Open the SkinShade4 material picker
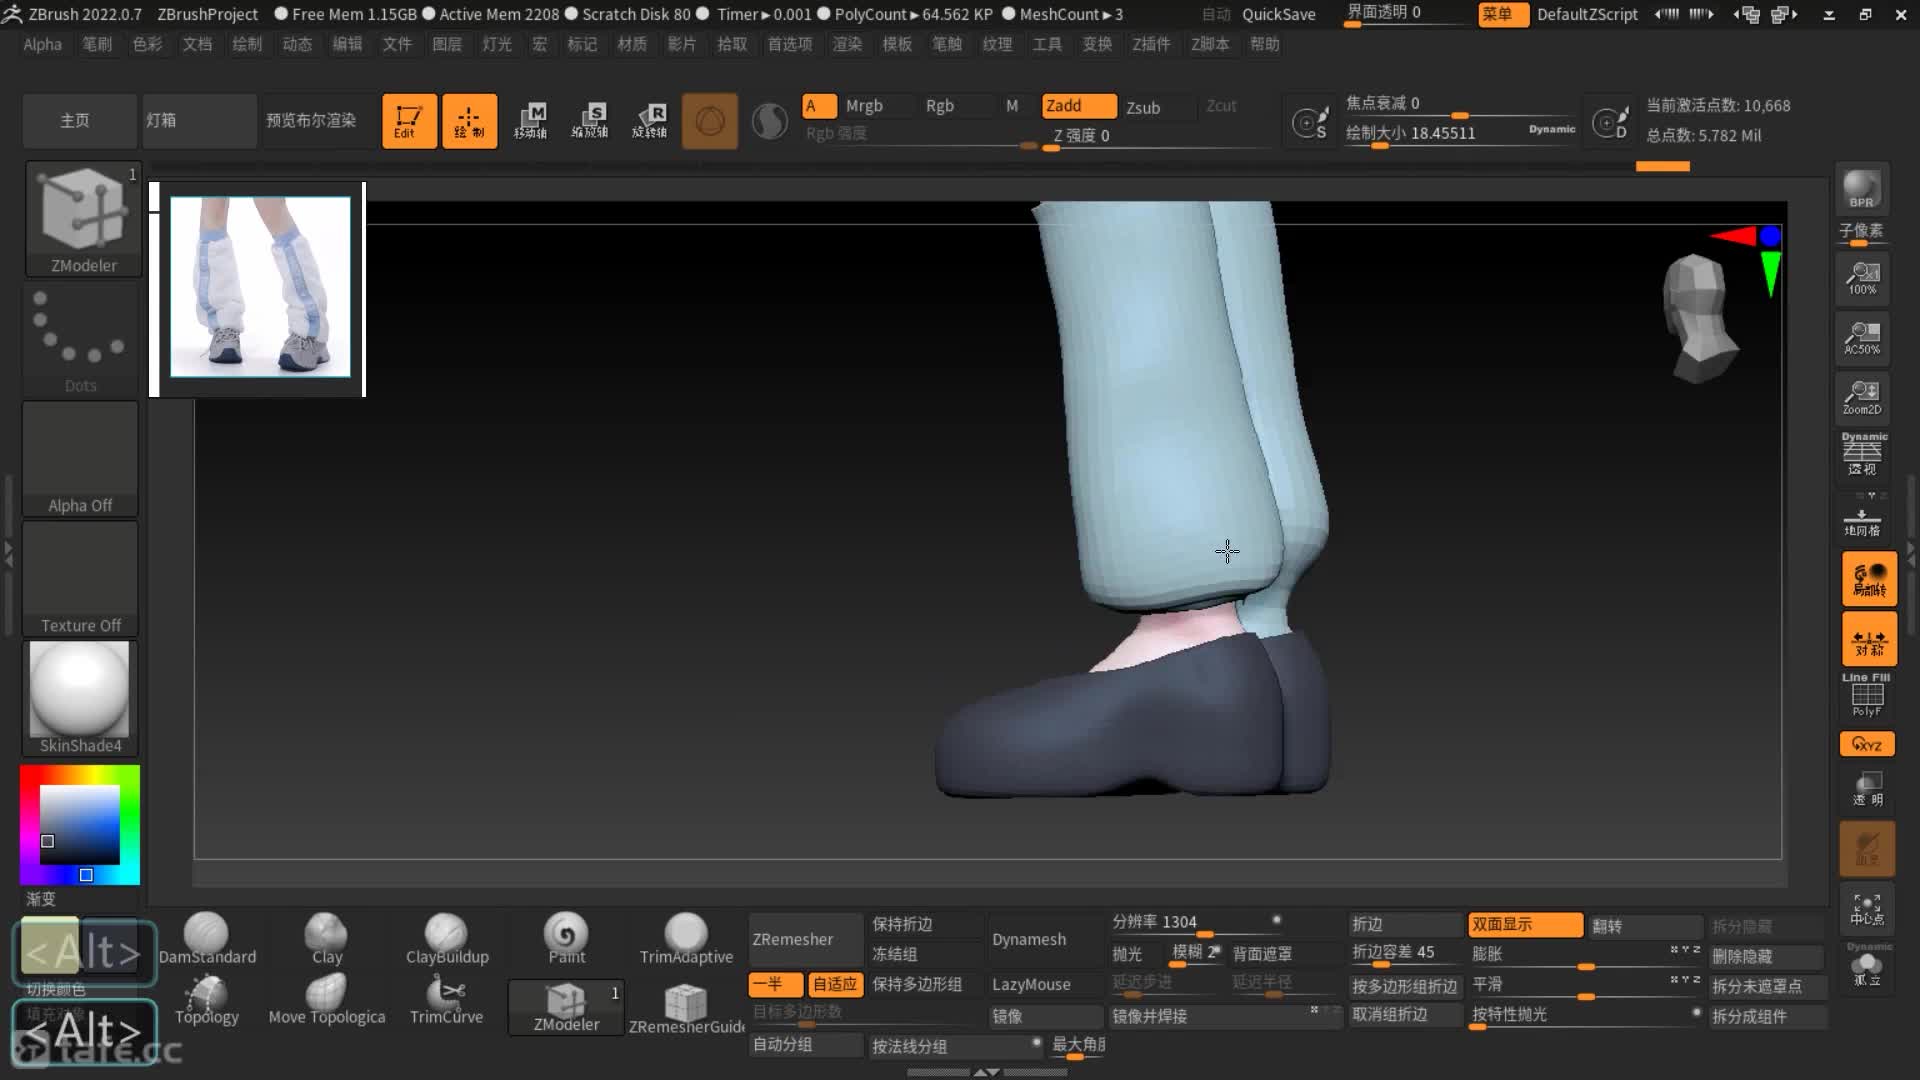 (x=80, y=698)
